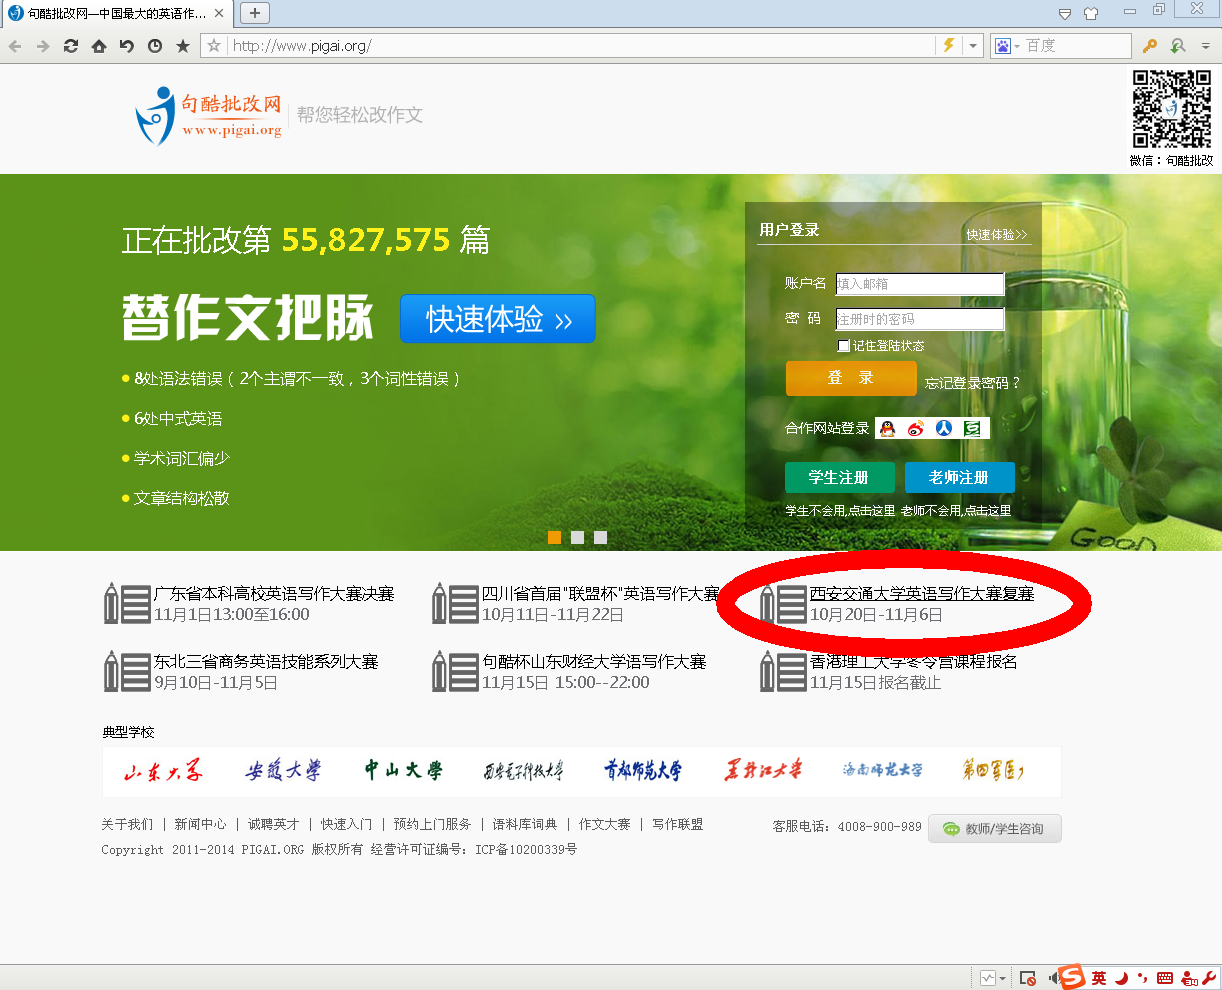Check the 记住登陆状态 checkbox

843,346
